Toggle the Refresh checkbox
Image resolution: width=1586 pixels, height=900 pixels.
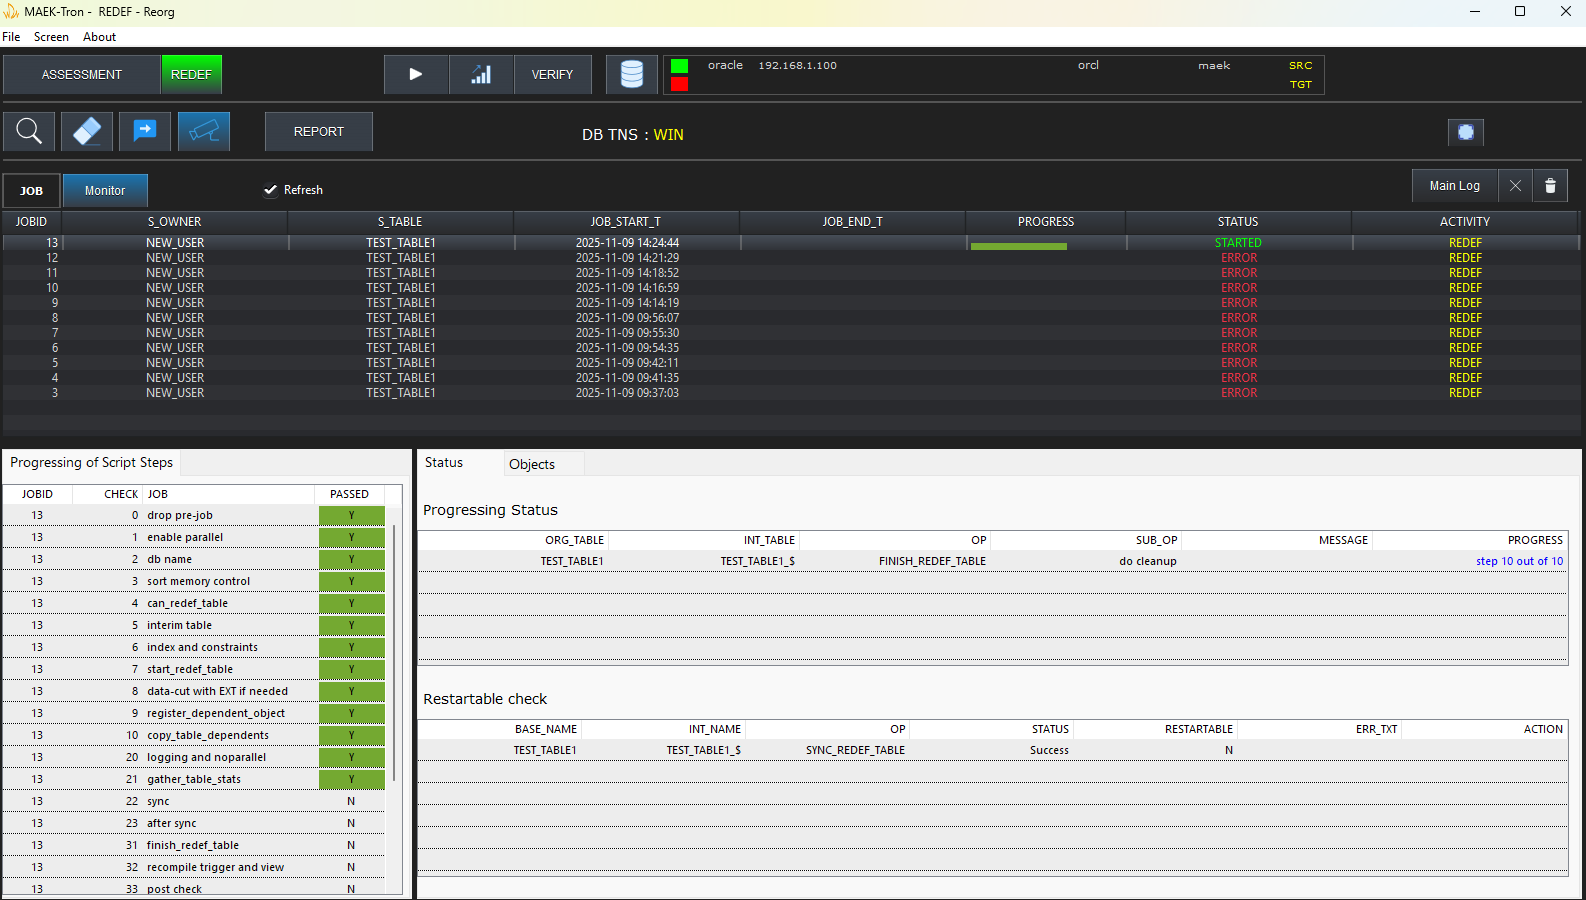[x=270, y=190]
